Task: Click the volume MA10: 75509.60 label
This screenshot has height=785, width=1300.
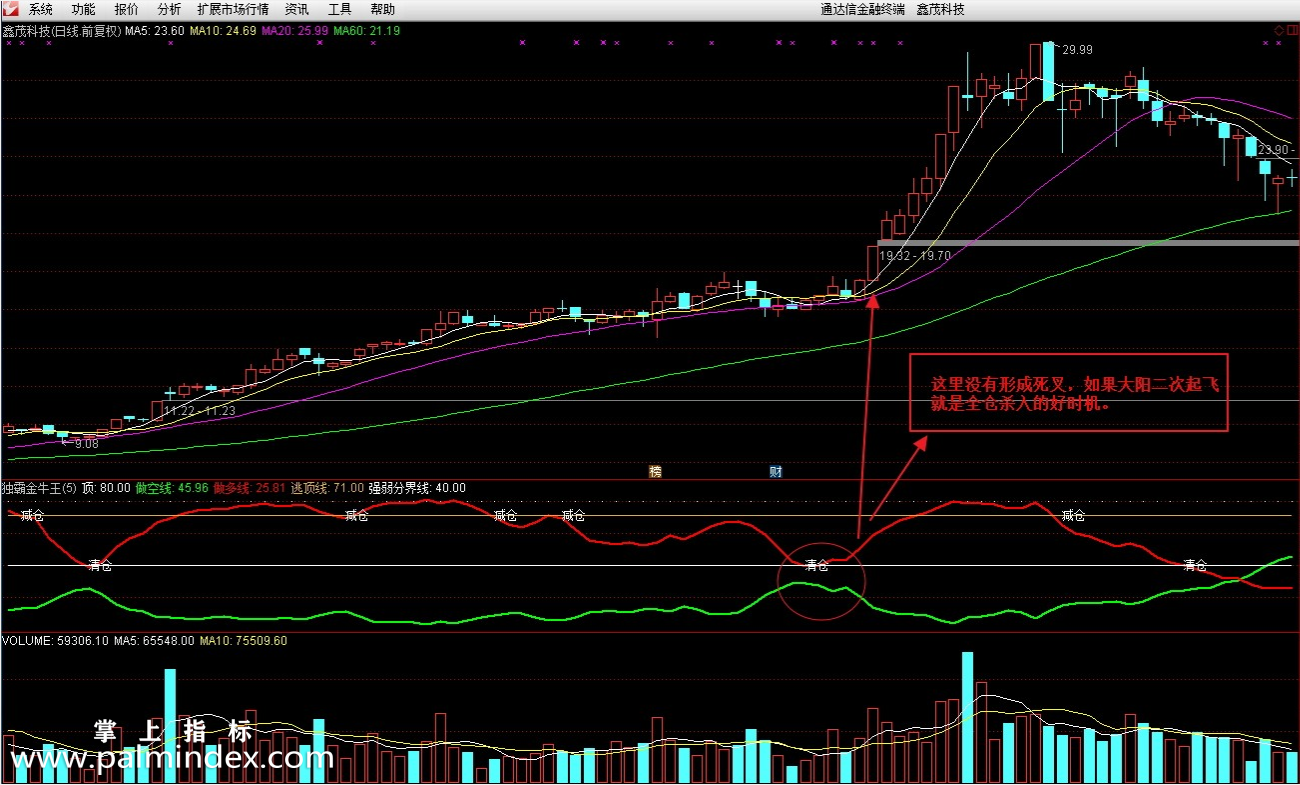Action: 244,641
